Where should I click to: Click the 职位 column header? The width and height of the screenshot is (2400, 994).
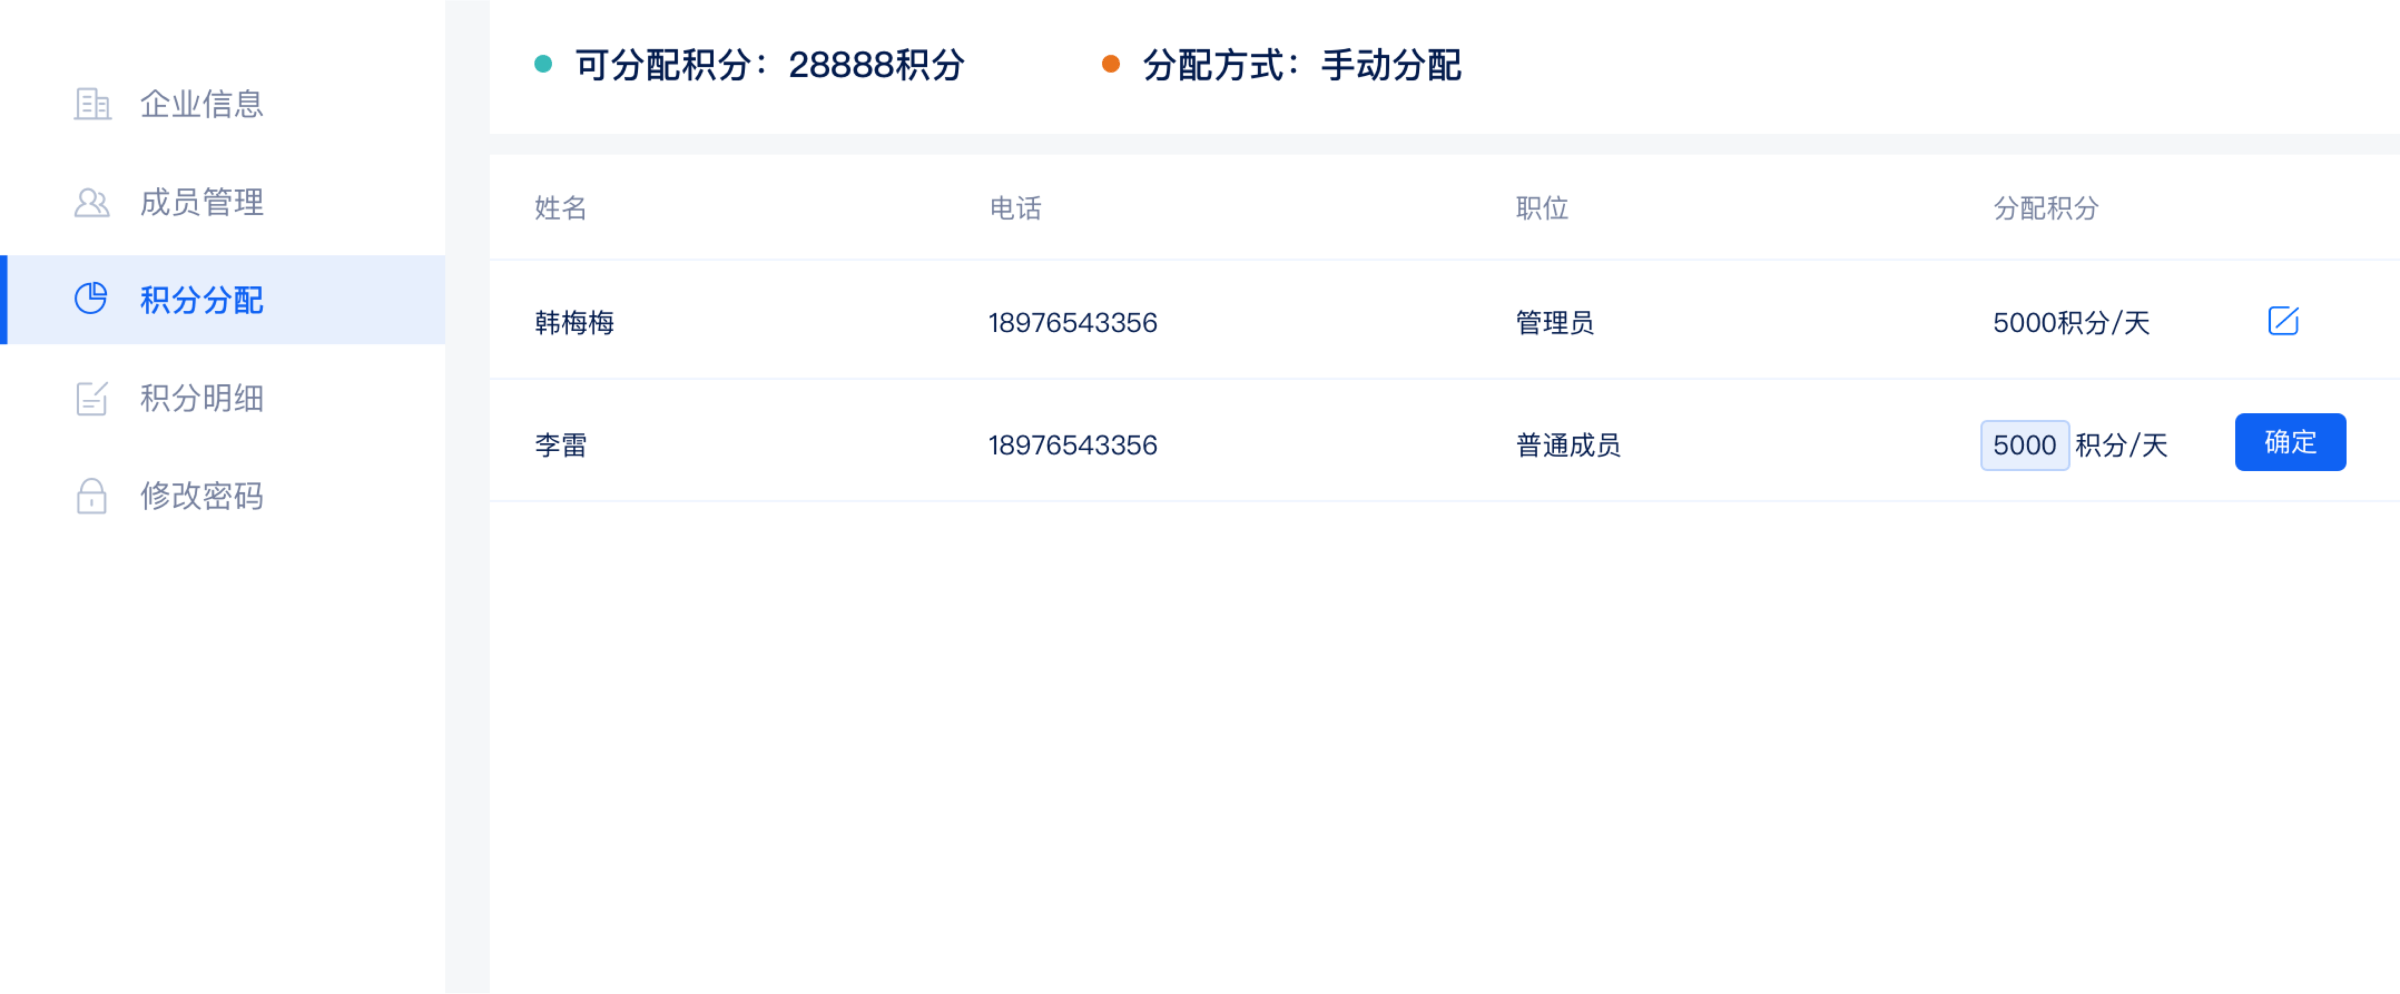pos(1541,208)
